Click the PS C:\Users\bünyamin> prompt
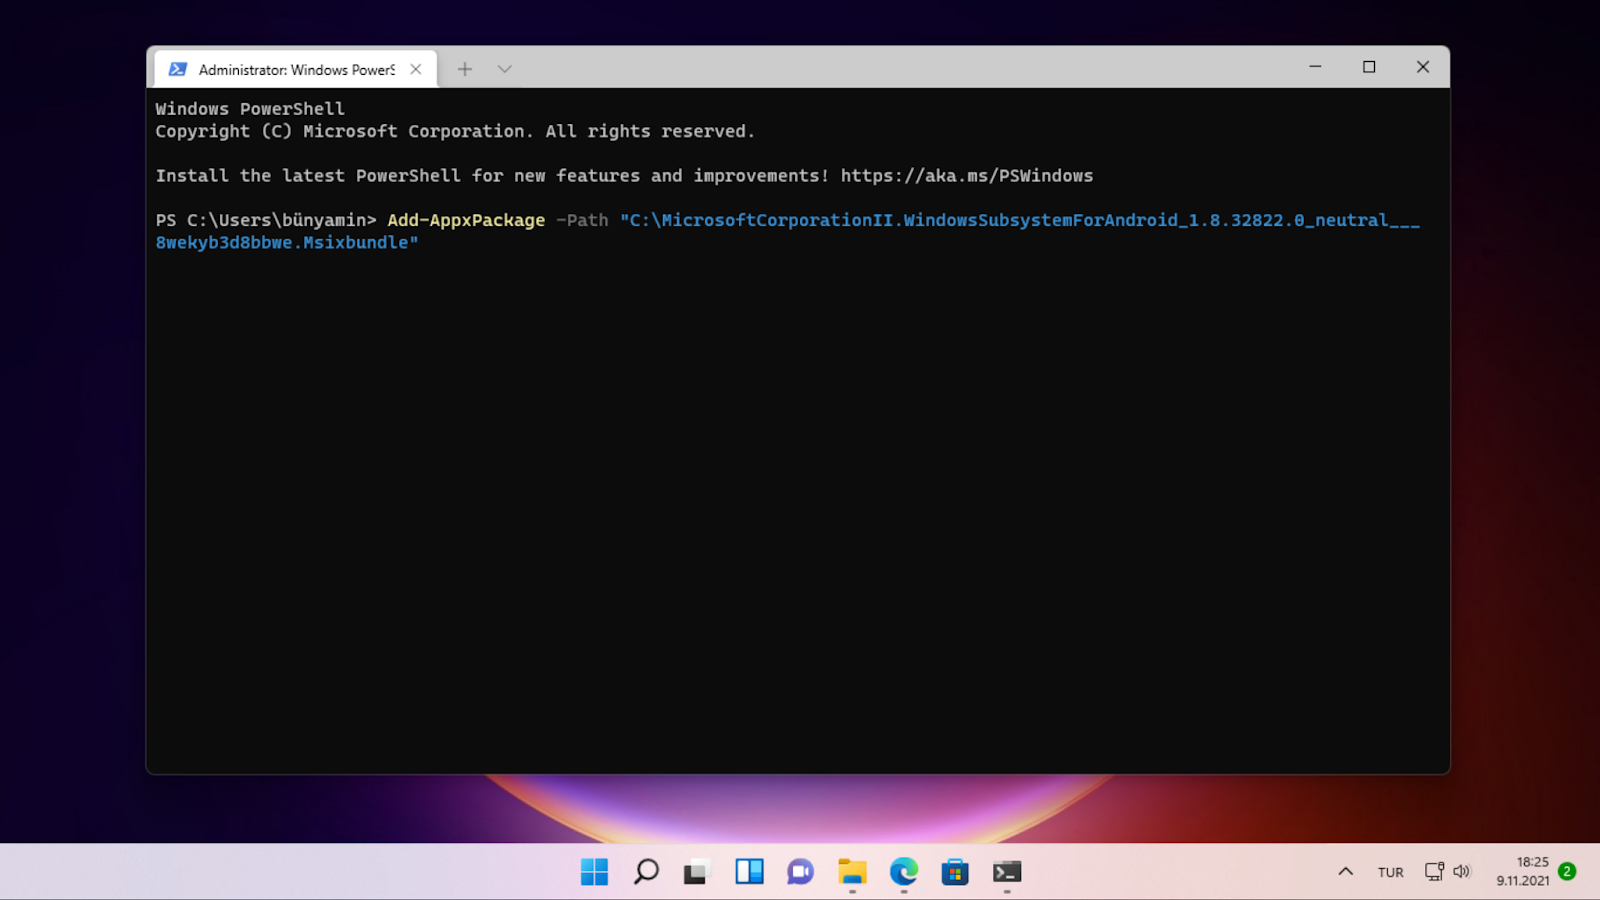The height and width of the screenshot is (900, 1600). [266, 220]
